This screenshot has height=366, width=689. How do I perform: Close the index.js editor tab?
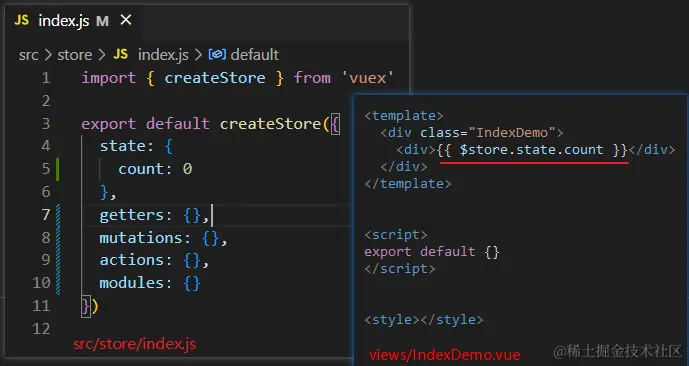click(x=126, y=20)
